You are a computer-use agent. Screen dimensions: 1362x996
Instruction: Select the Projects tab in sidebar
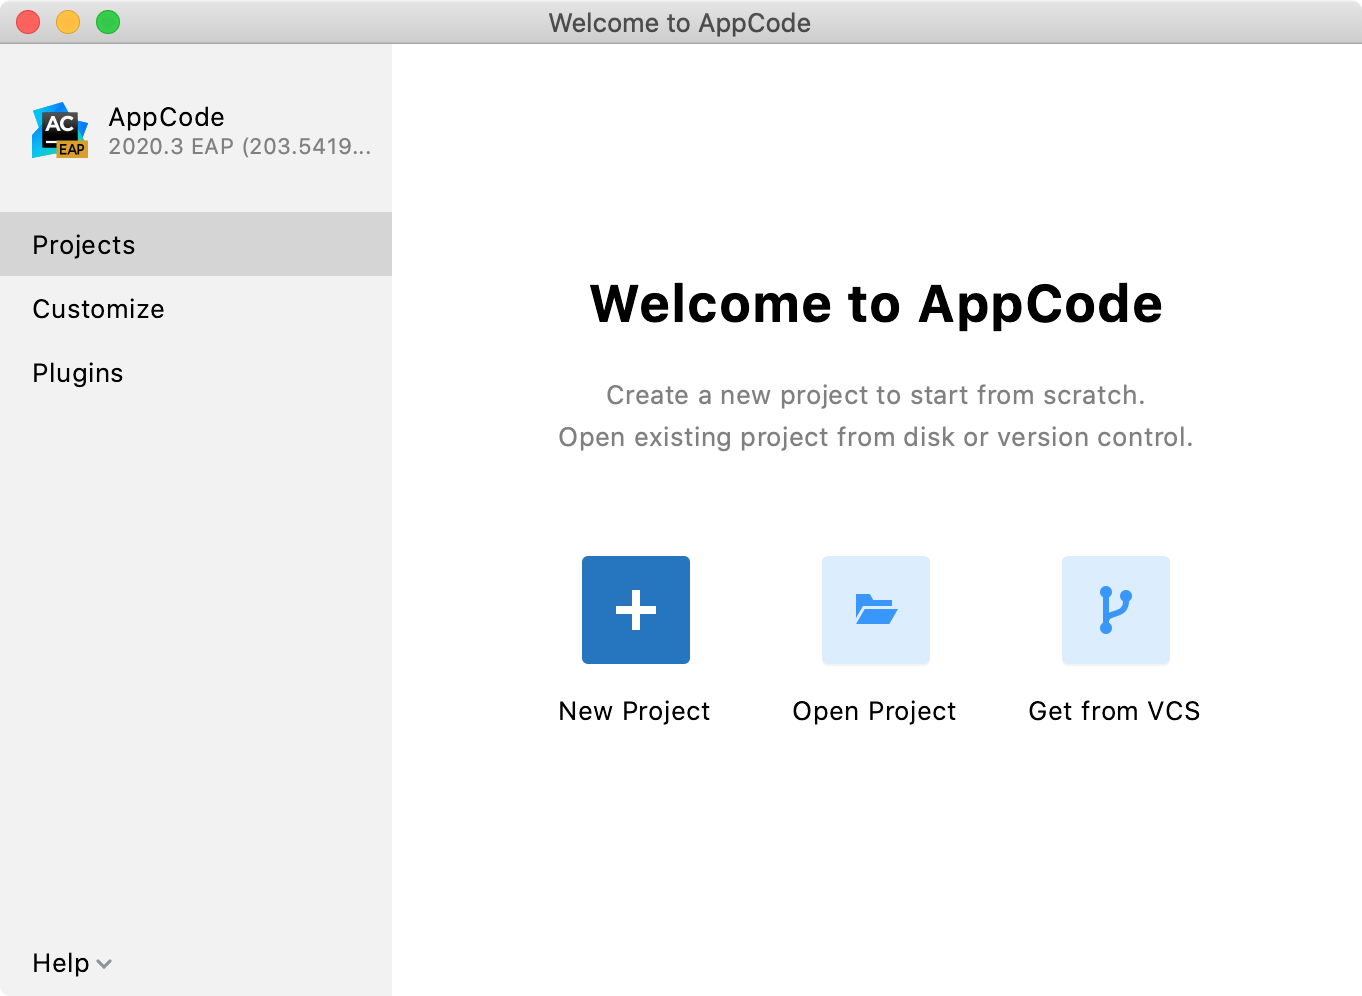(196, 244)
